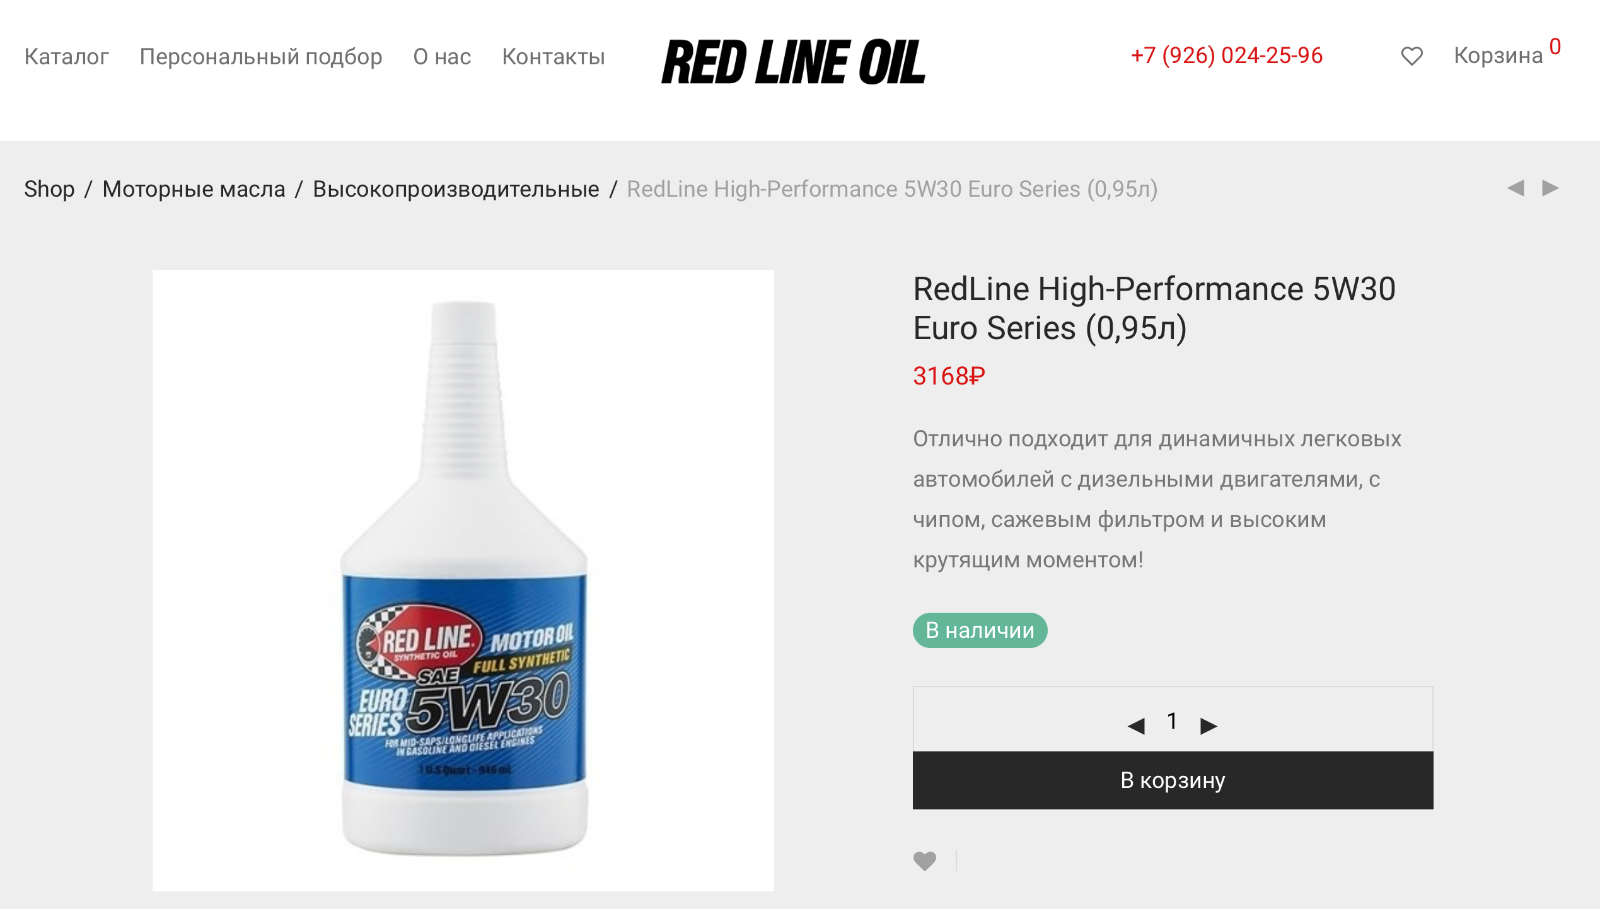
Task: Open Моторные масла breadcrumb
Action: pyautogui.click(x=194, y=189)
